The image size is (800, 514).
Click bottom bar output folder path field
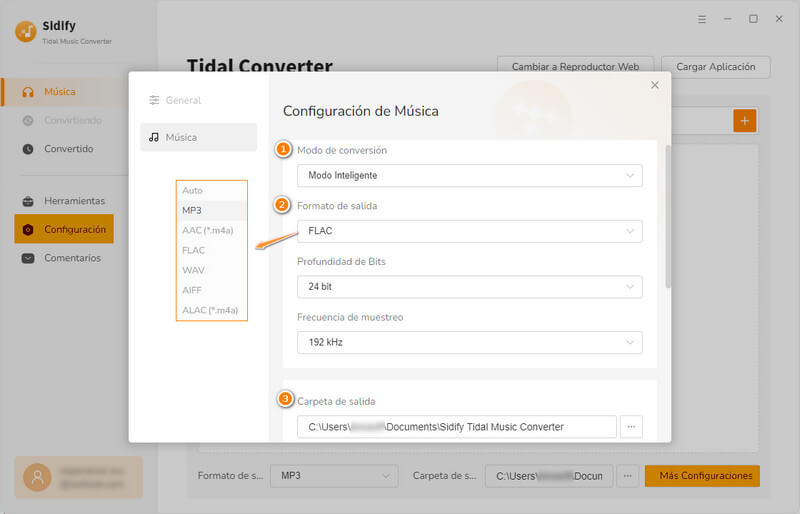click(x=549, y=476)
